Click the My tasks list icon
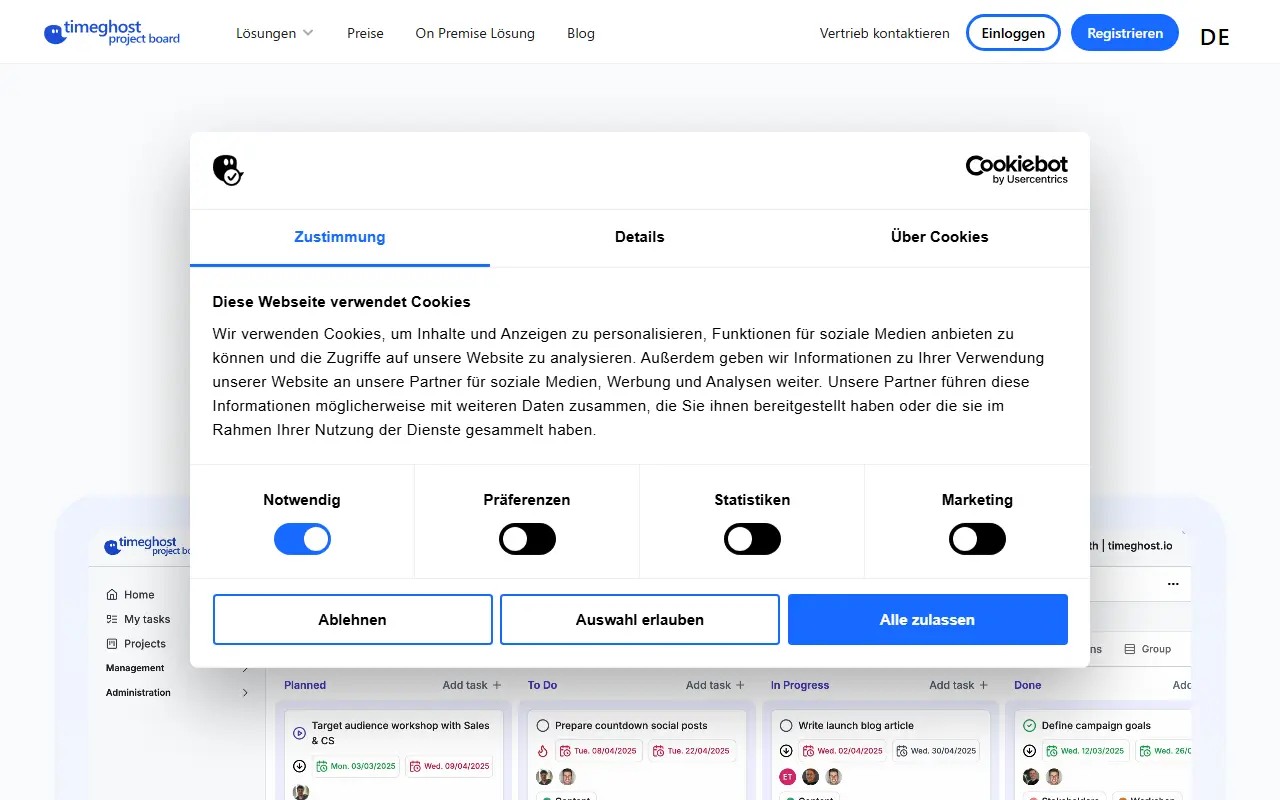The width and height of the screenshot is (1280, 800). click(x=112, y=619)
